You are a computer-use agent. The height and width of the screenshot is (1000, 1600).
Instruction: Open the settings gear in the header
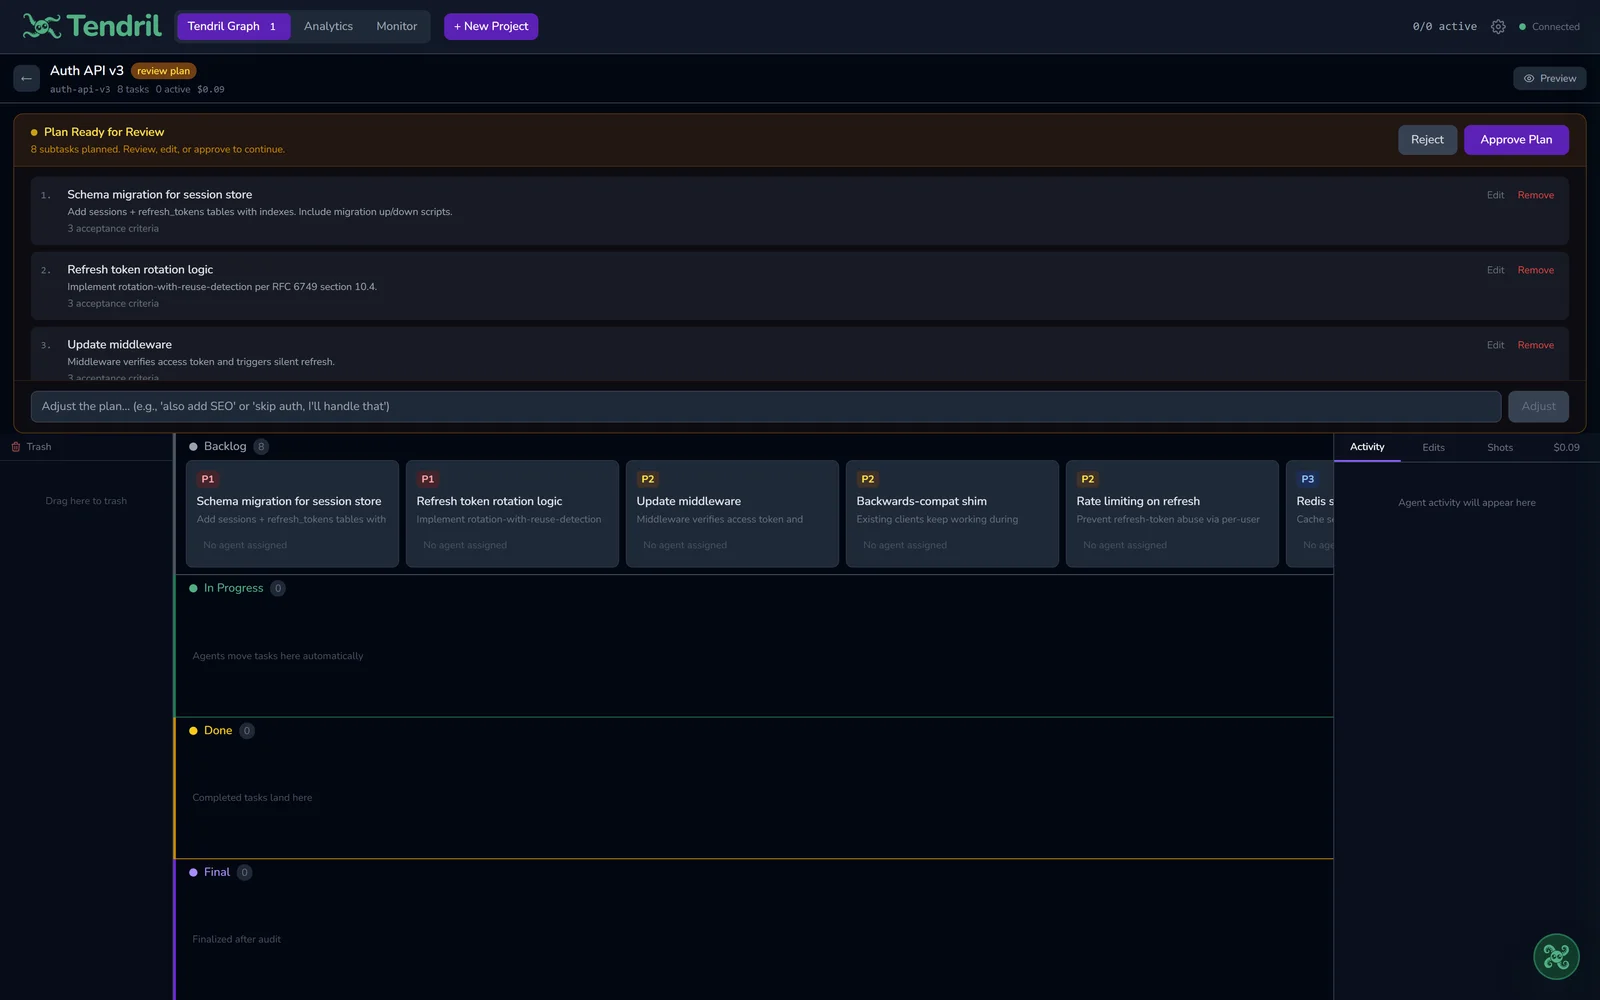[1497, 26]
